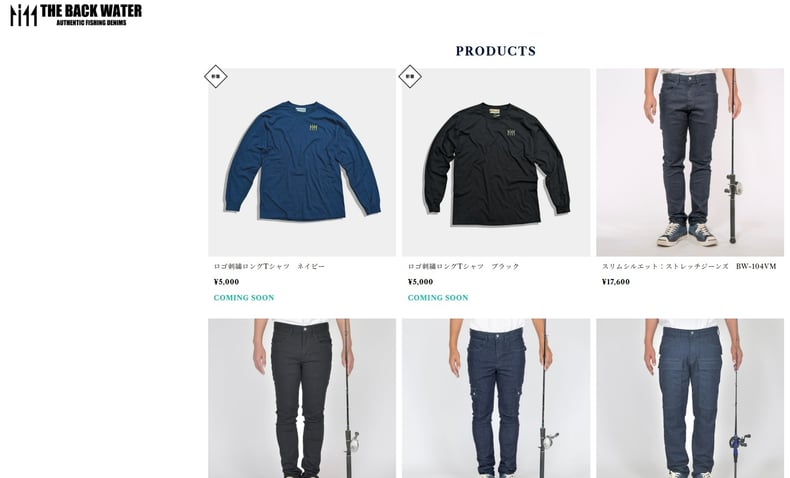Image resolution: width=790 pixels, height=478 pixels.
Task: Click the ¥5,000 price under navy shirt
Action: (226, 282)
